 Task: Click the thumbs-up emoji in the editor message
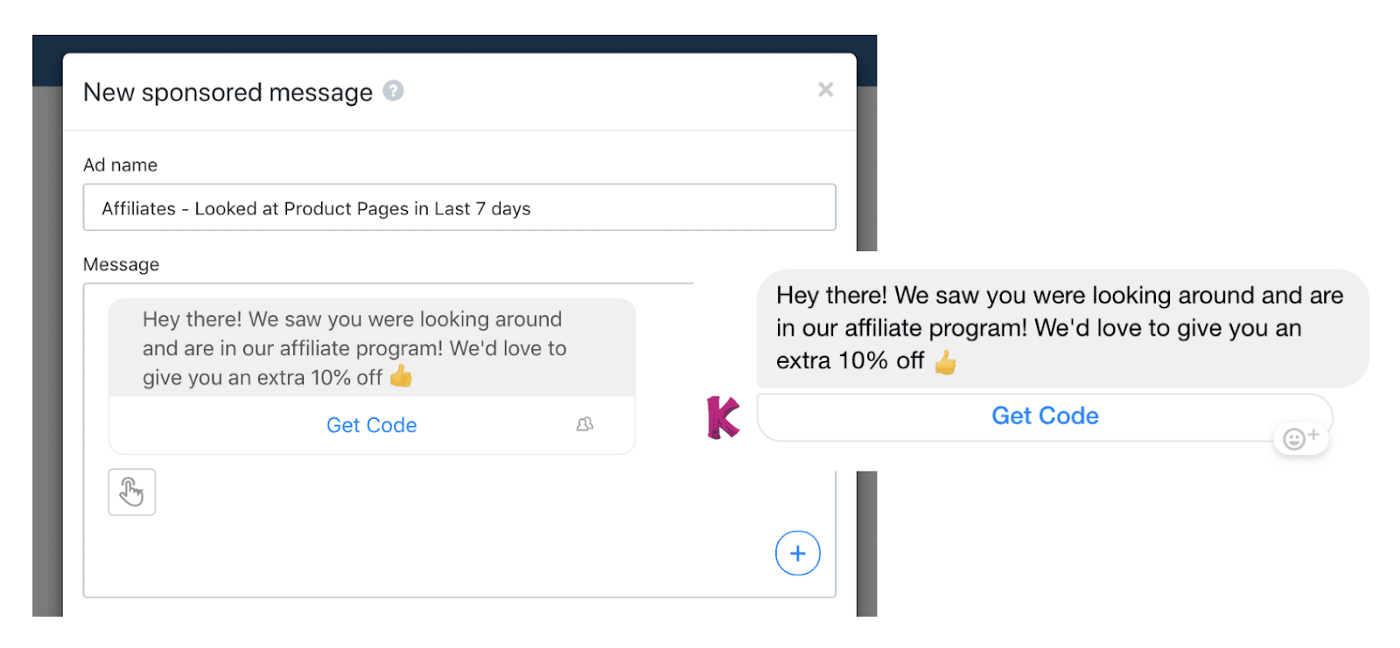(401, 377)
